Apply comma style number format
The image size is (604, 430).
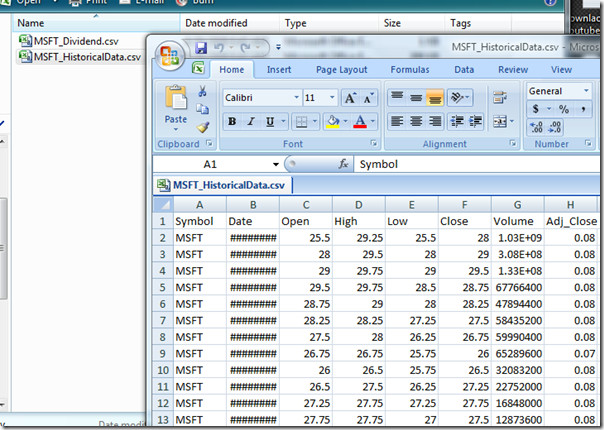(x=584, y=109)
